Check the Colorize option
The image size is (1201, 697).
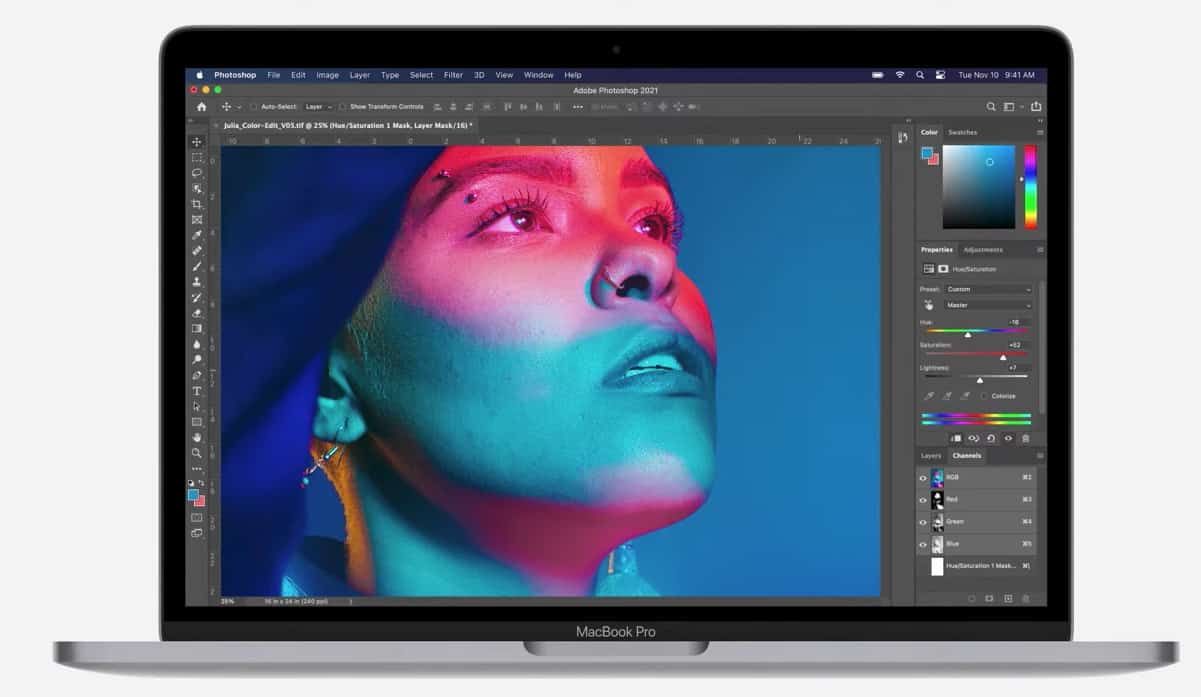point(984,396)
